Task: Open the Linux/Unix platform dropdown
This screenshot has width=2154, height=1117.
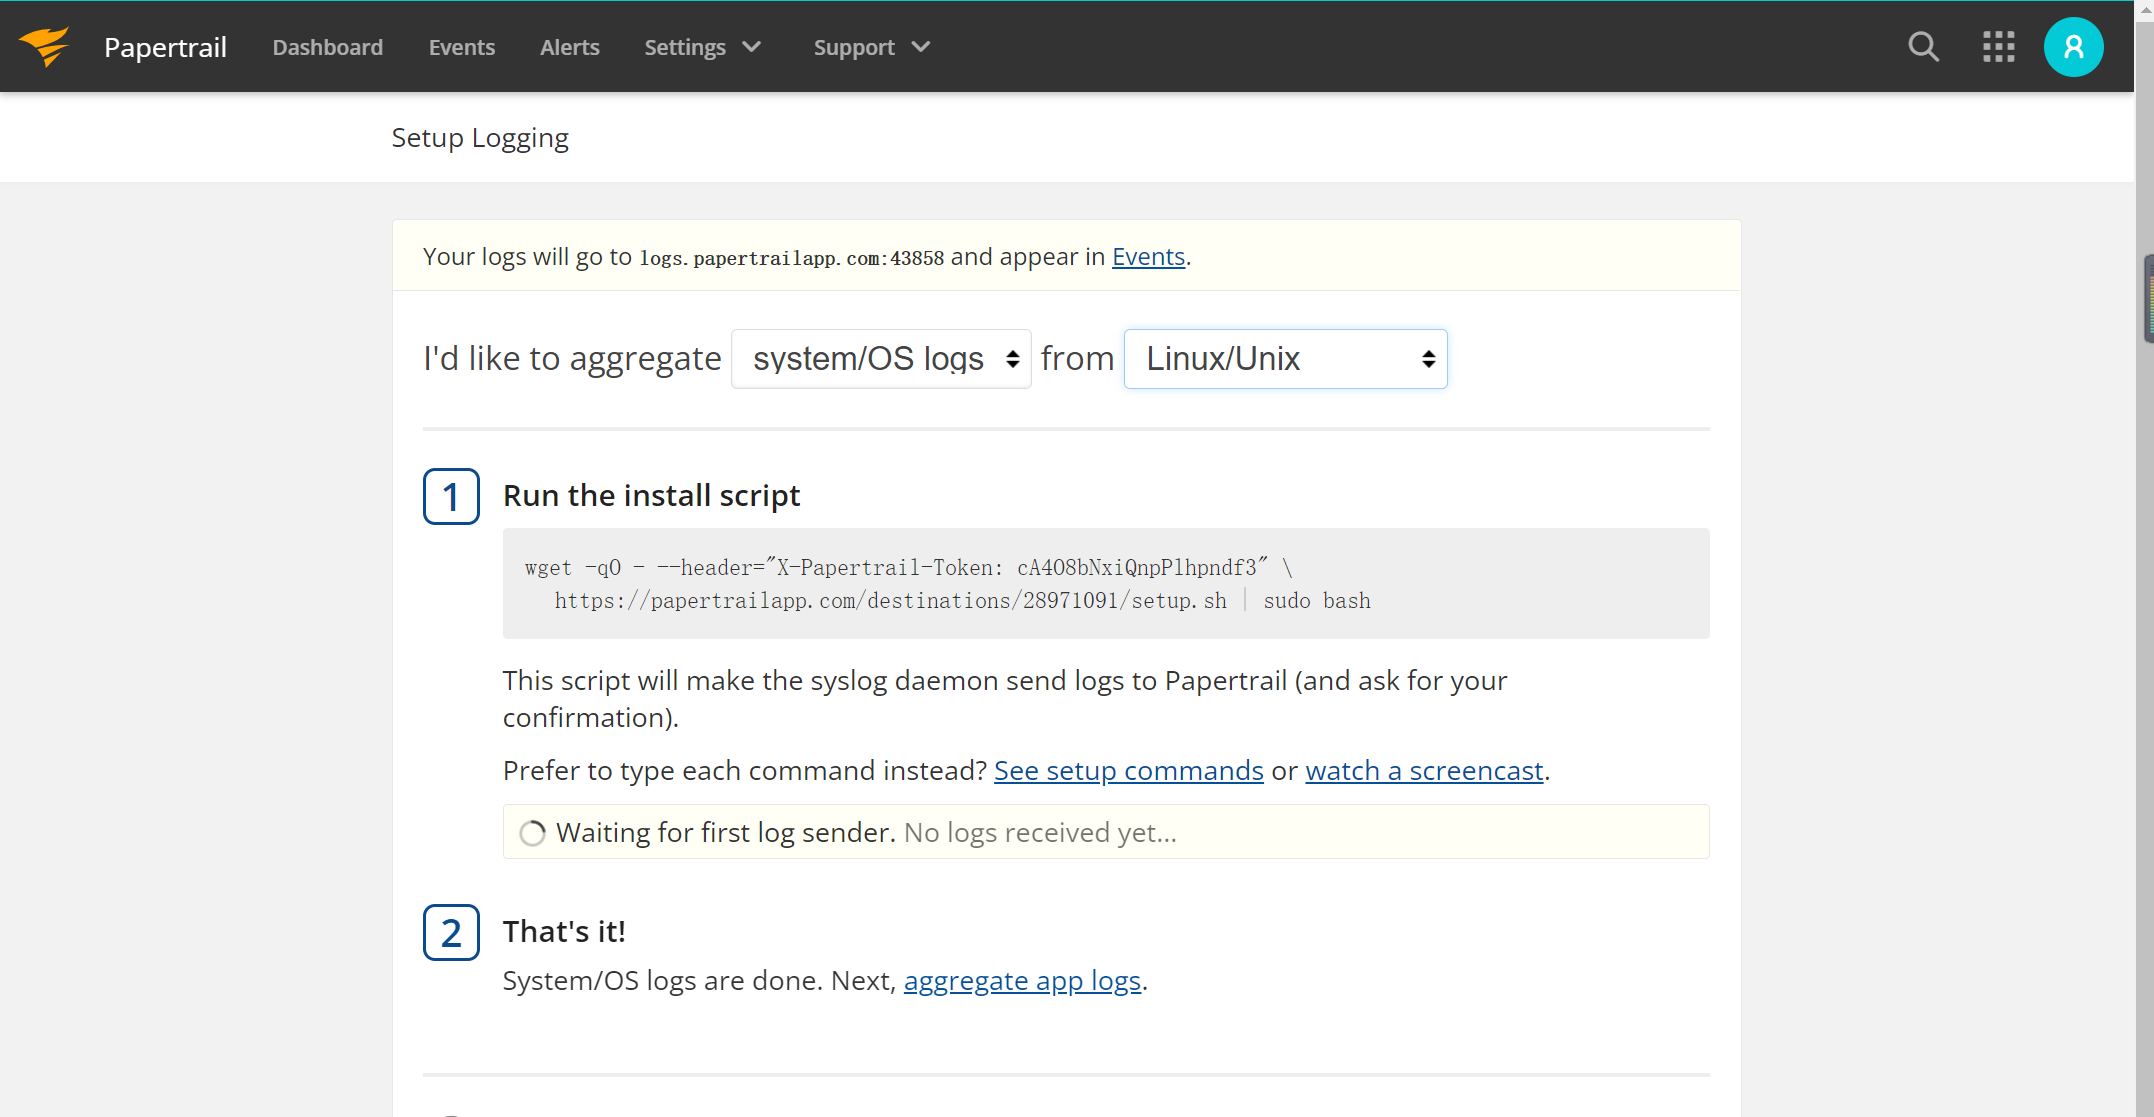Action: (x=1285, y=359)
